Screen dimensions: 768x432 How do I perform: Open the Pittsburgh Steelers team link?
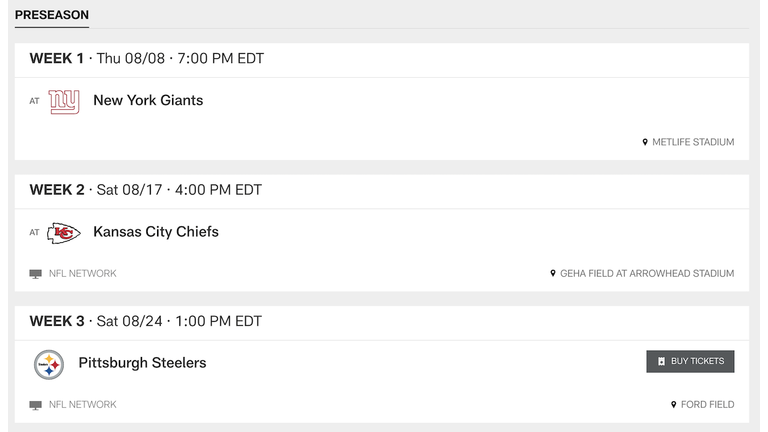(143, 363)
